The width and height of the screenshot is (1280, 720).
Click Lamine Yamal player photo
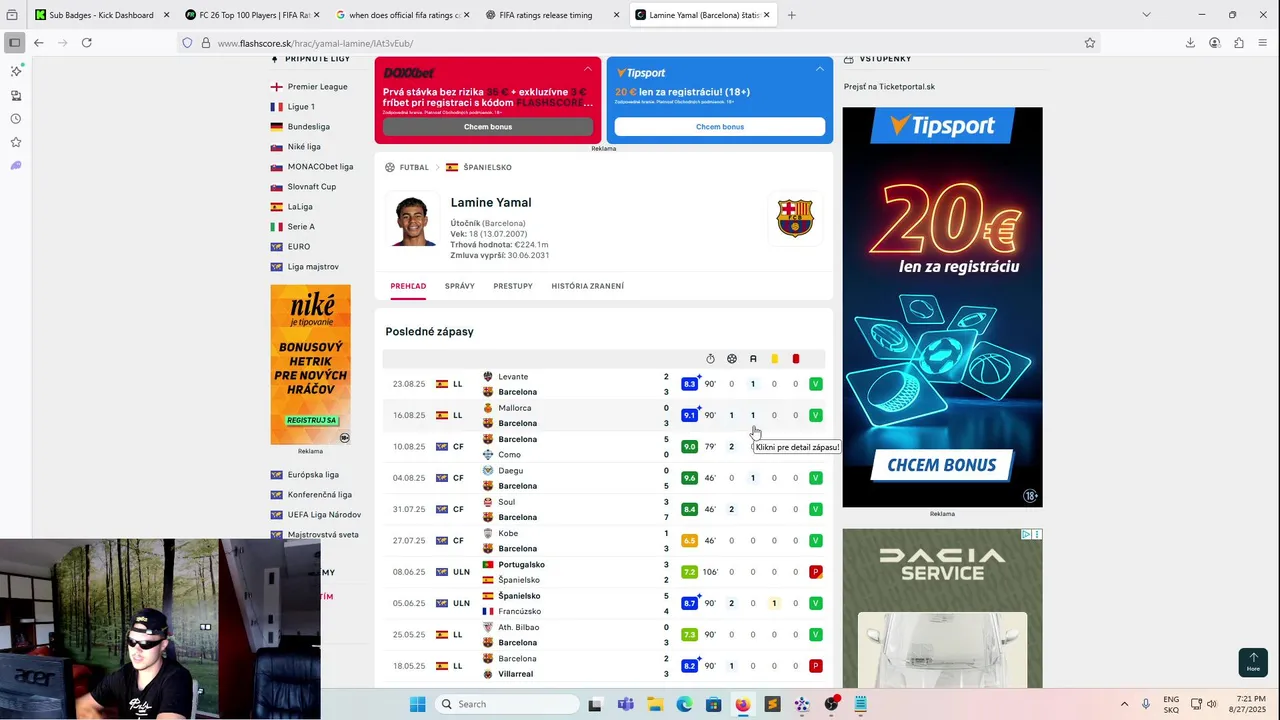(415, 220)
